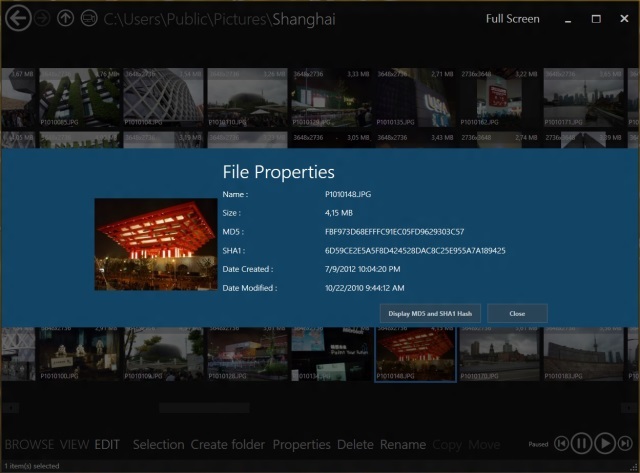Click the scrollbar right arrow
This screenshot has width=640, height=473.
coord(629,407)
